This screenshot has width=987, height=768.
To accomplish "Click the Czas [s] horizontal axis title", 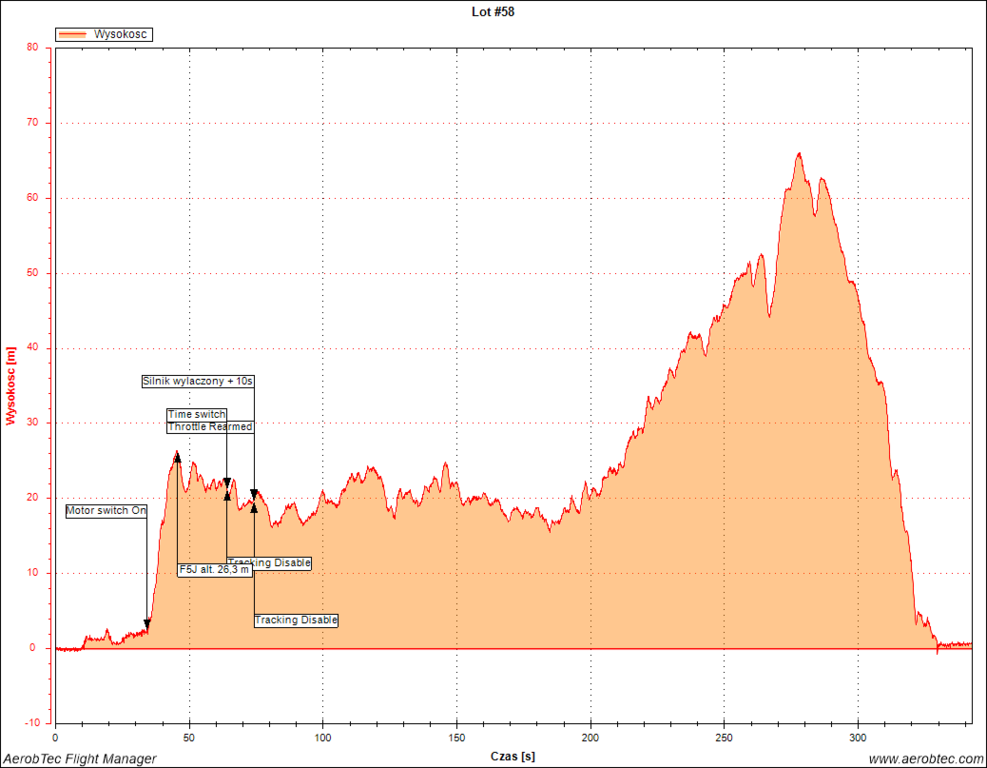I will point(512,757).
